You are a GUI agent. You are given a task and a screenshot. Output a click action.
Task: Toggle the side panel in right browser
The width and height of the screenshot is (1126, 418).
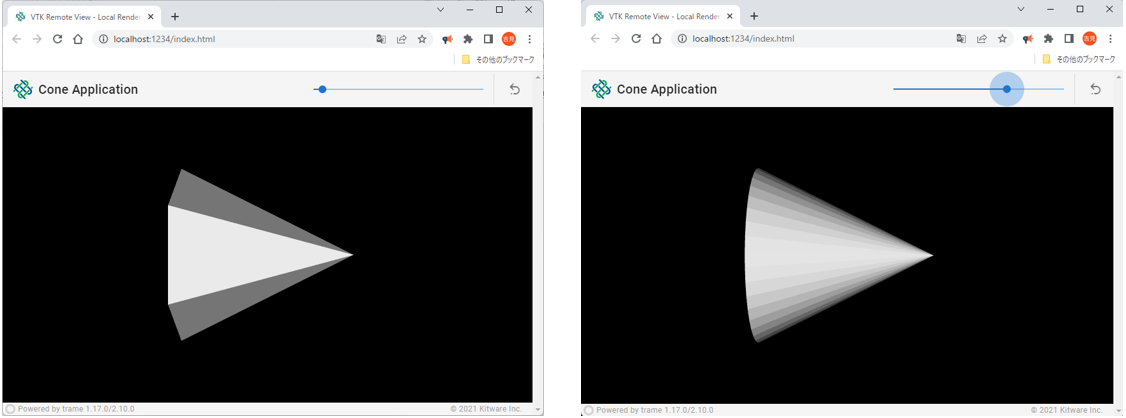(1068, 39)
